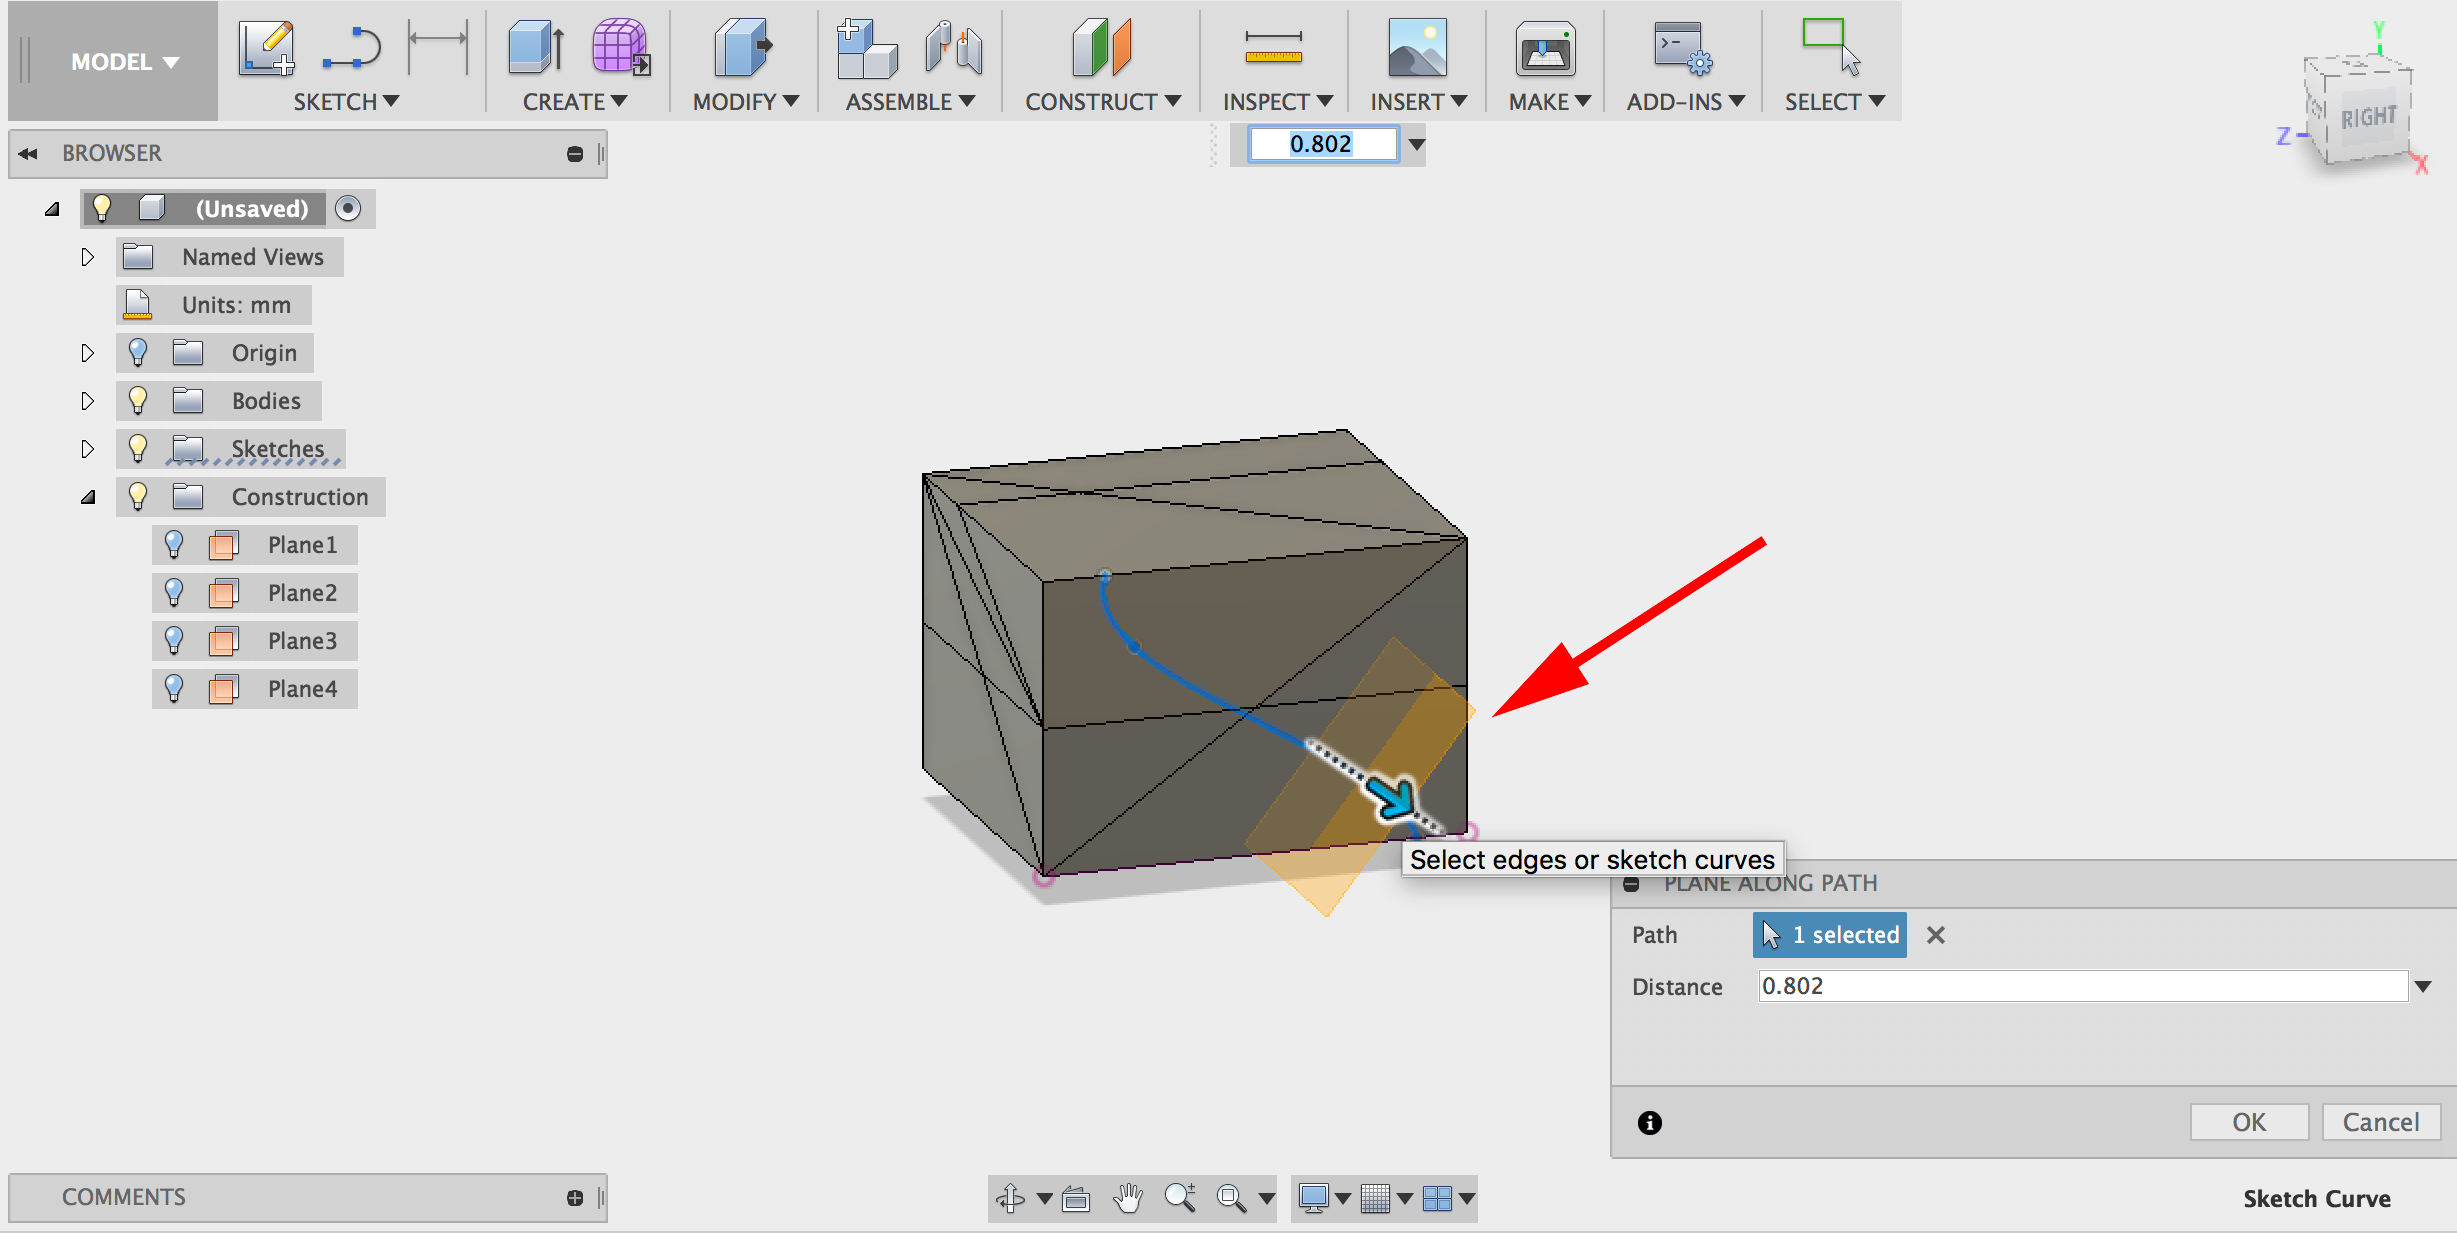Screen dimensions: 2457x1233
Task: Select the Line sketch tool icon
Action: click(352, 48)
